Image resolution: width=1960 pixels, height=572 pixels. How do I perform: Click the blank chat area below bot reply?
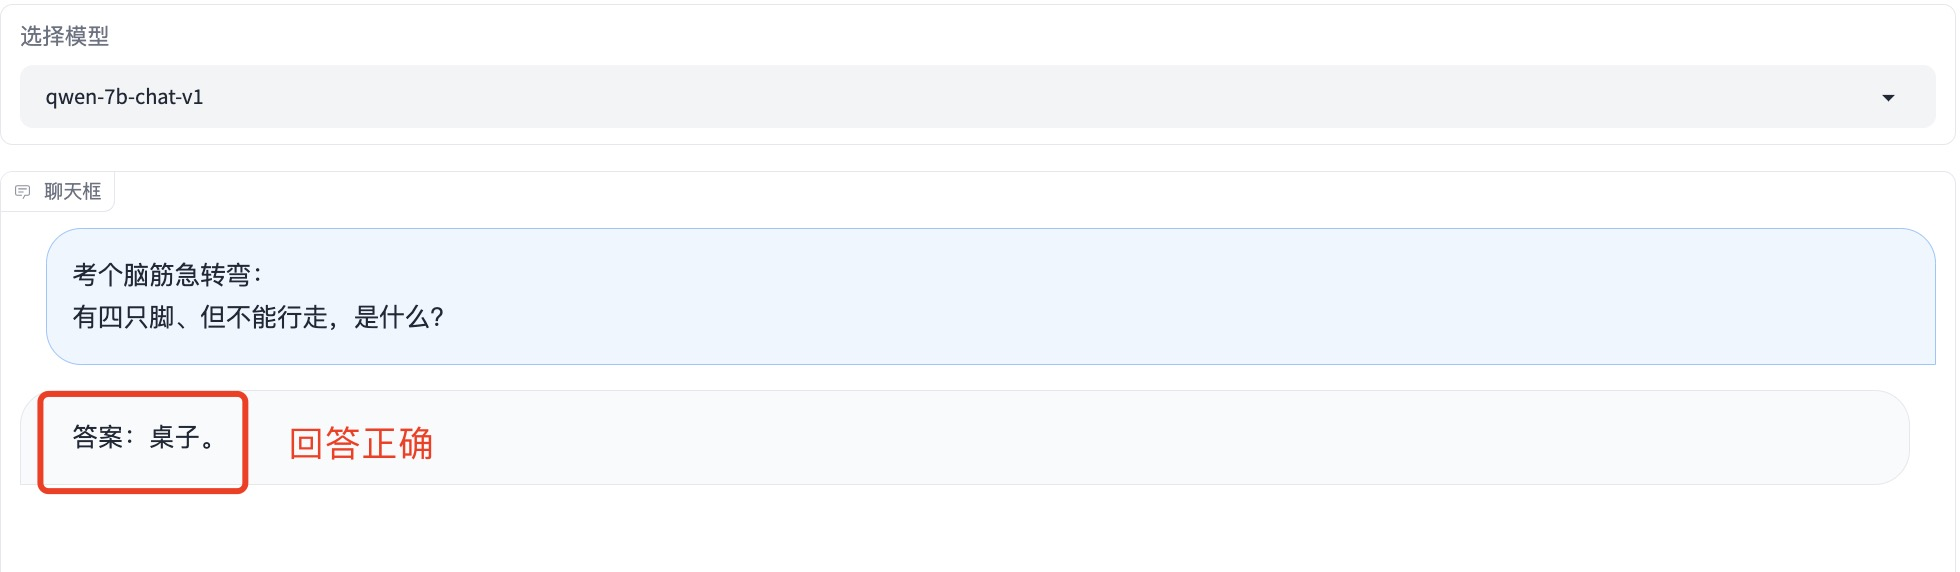click(978, 530)
